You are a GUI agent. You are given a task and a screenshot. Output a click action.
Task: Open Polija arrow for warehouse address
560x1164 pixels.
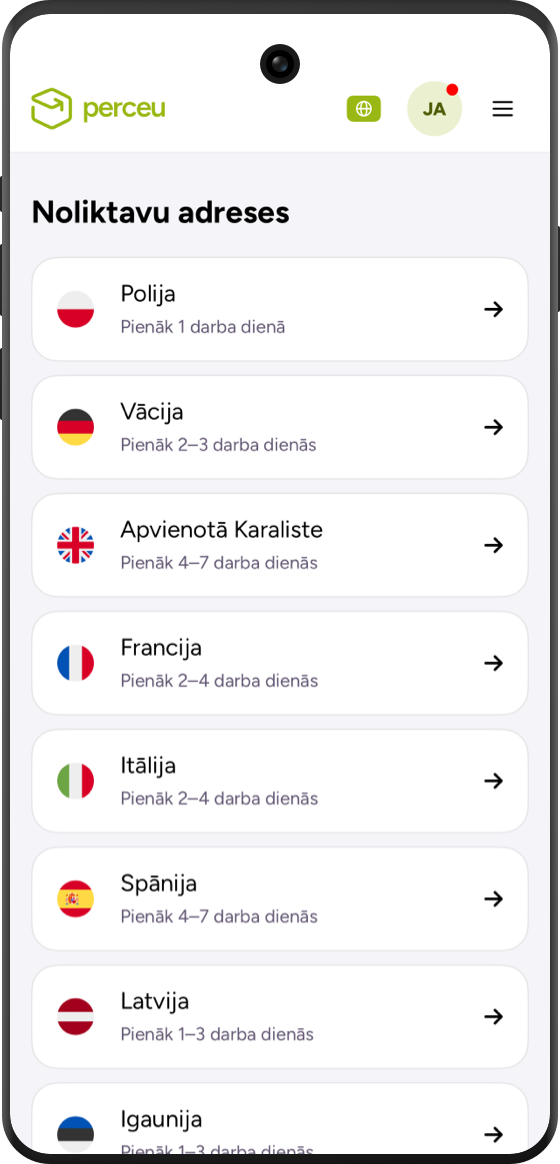pyautogui.click(x=494, y=310)
